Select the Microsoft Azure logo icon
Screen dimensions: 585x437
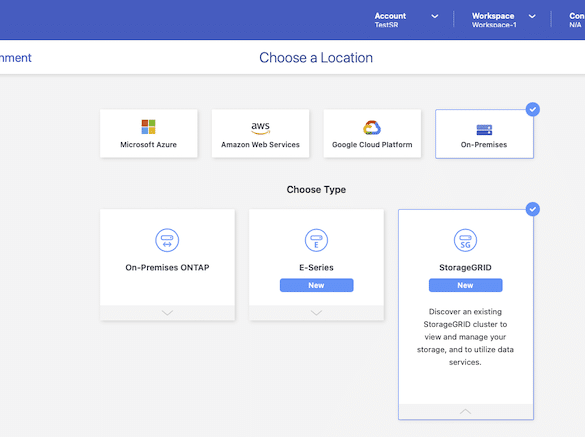148,127
